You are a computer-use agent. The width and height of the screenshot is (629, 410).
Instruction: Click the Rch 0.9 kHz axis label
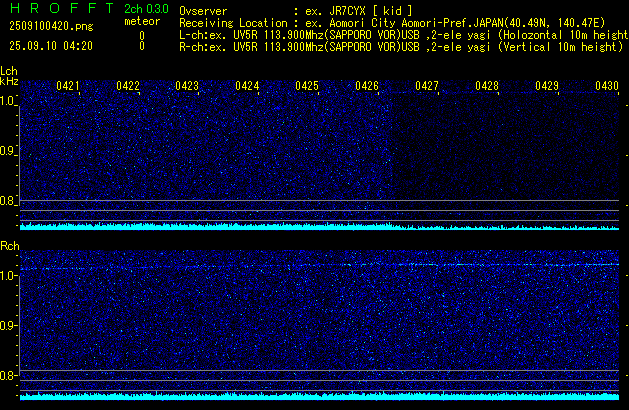7,325
